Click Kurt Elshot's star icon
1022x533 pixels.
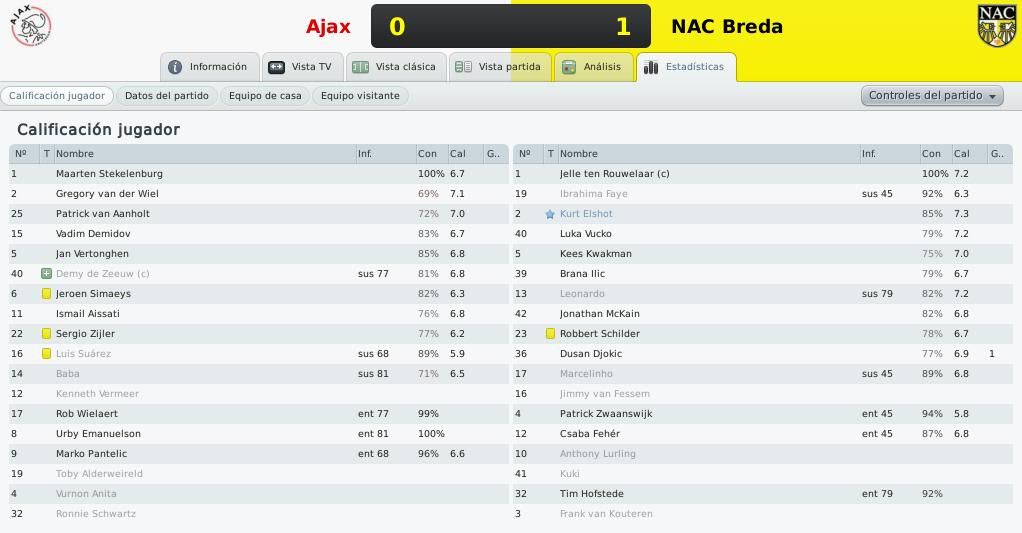(x=550, y=214)
